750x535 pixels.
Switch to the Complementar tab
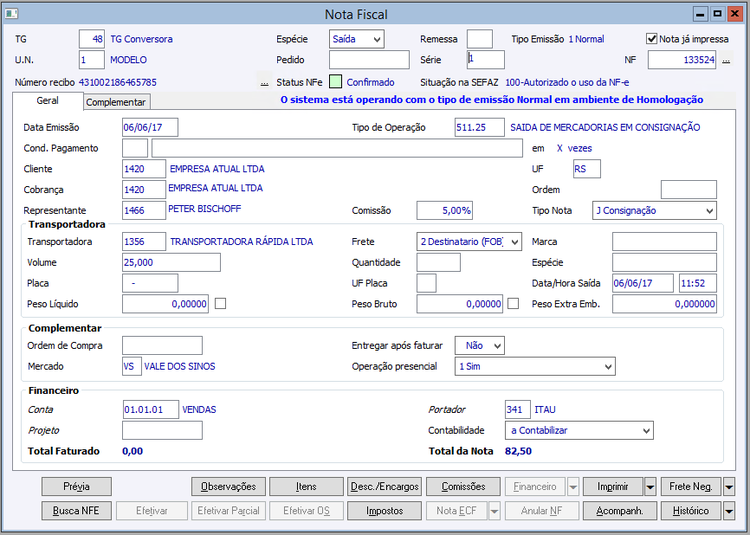(116, 102)
